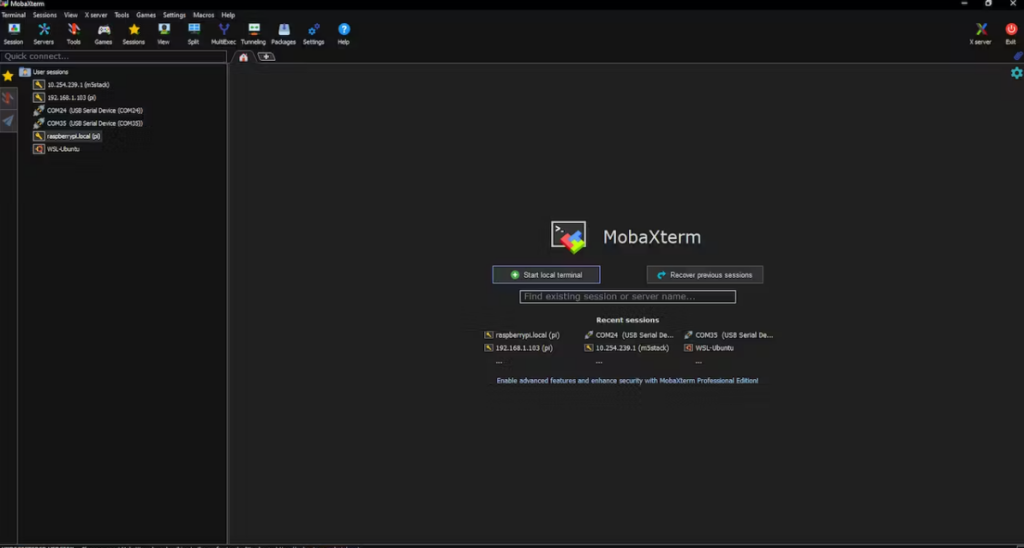Click the home tab
This screenshot has width=1024, height=548.
coord(243,57)
